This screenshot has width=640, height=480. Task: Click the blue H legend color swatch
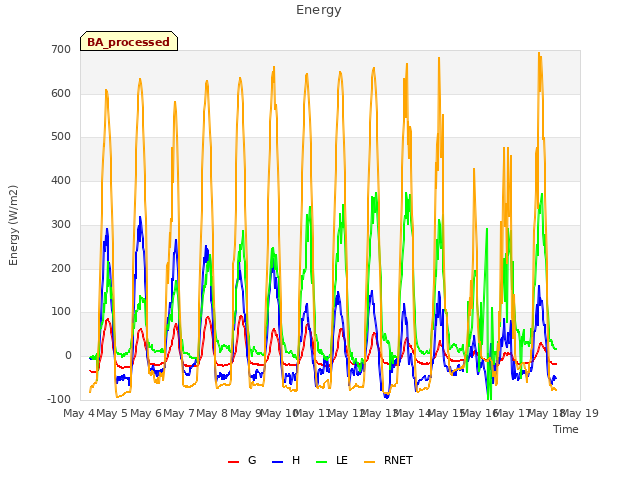click(277, 462)
